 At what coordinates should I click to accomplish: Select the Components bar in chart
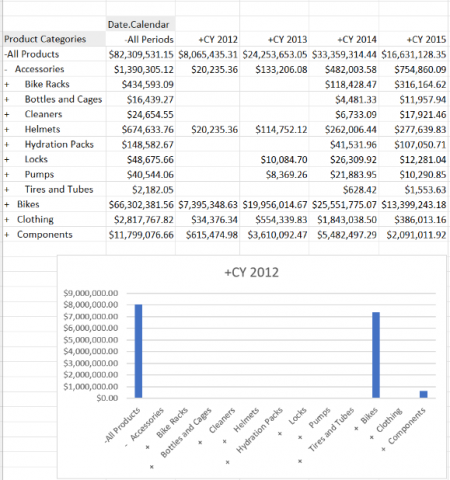pyautogui.click(x=423, y=394)
